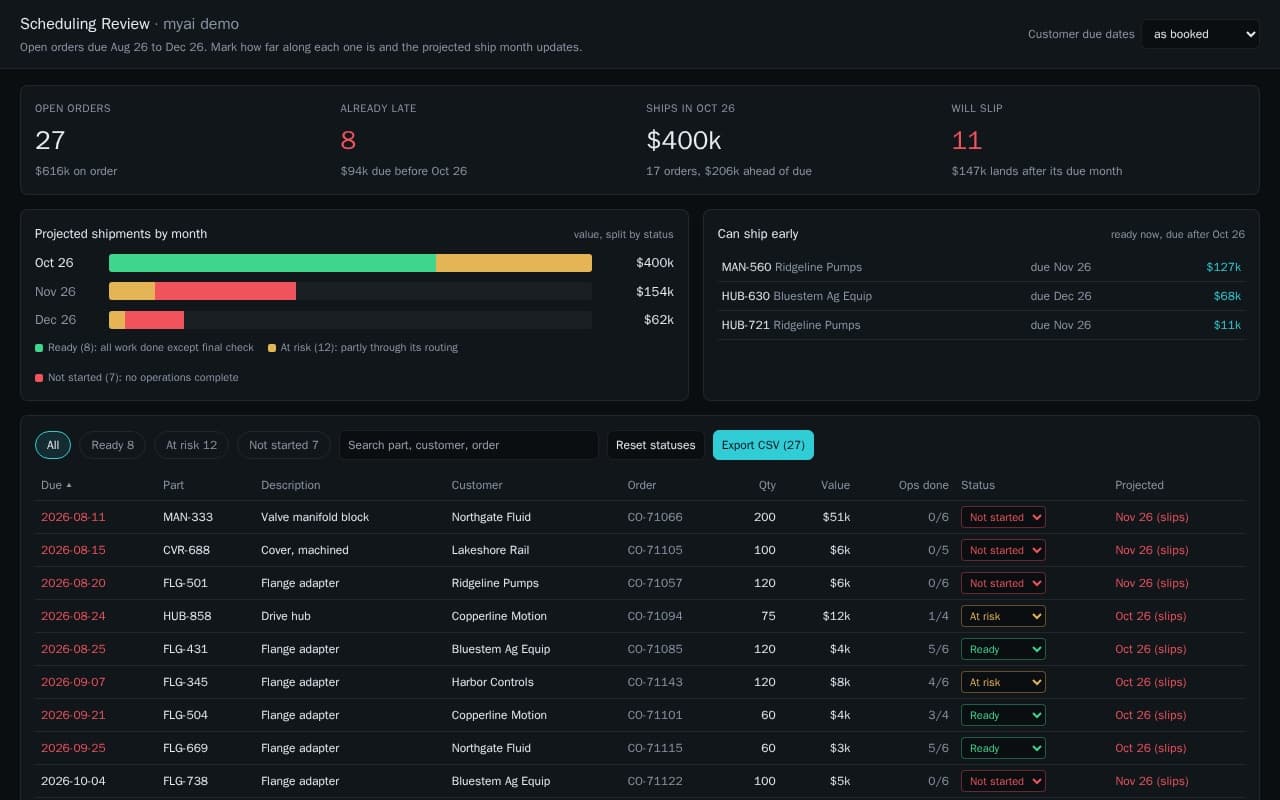Change status of FLG-345 order
This screenshot has height=800, width=1280.
coord(1003,682)
